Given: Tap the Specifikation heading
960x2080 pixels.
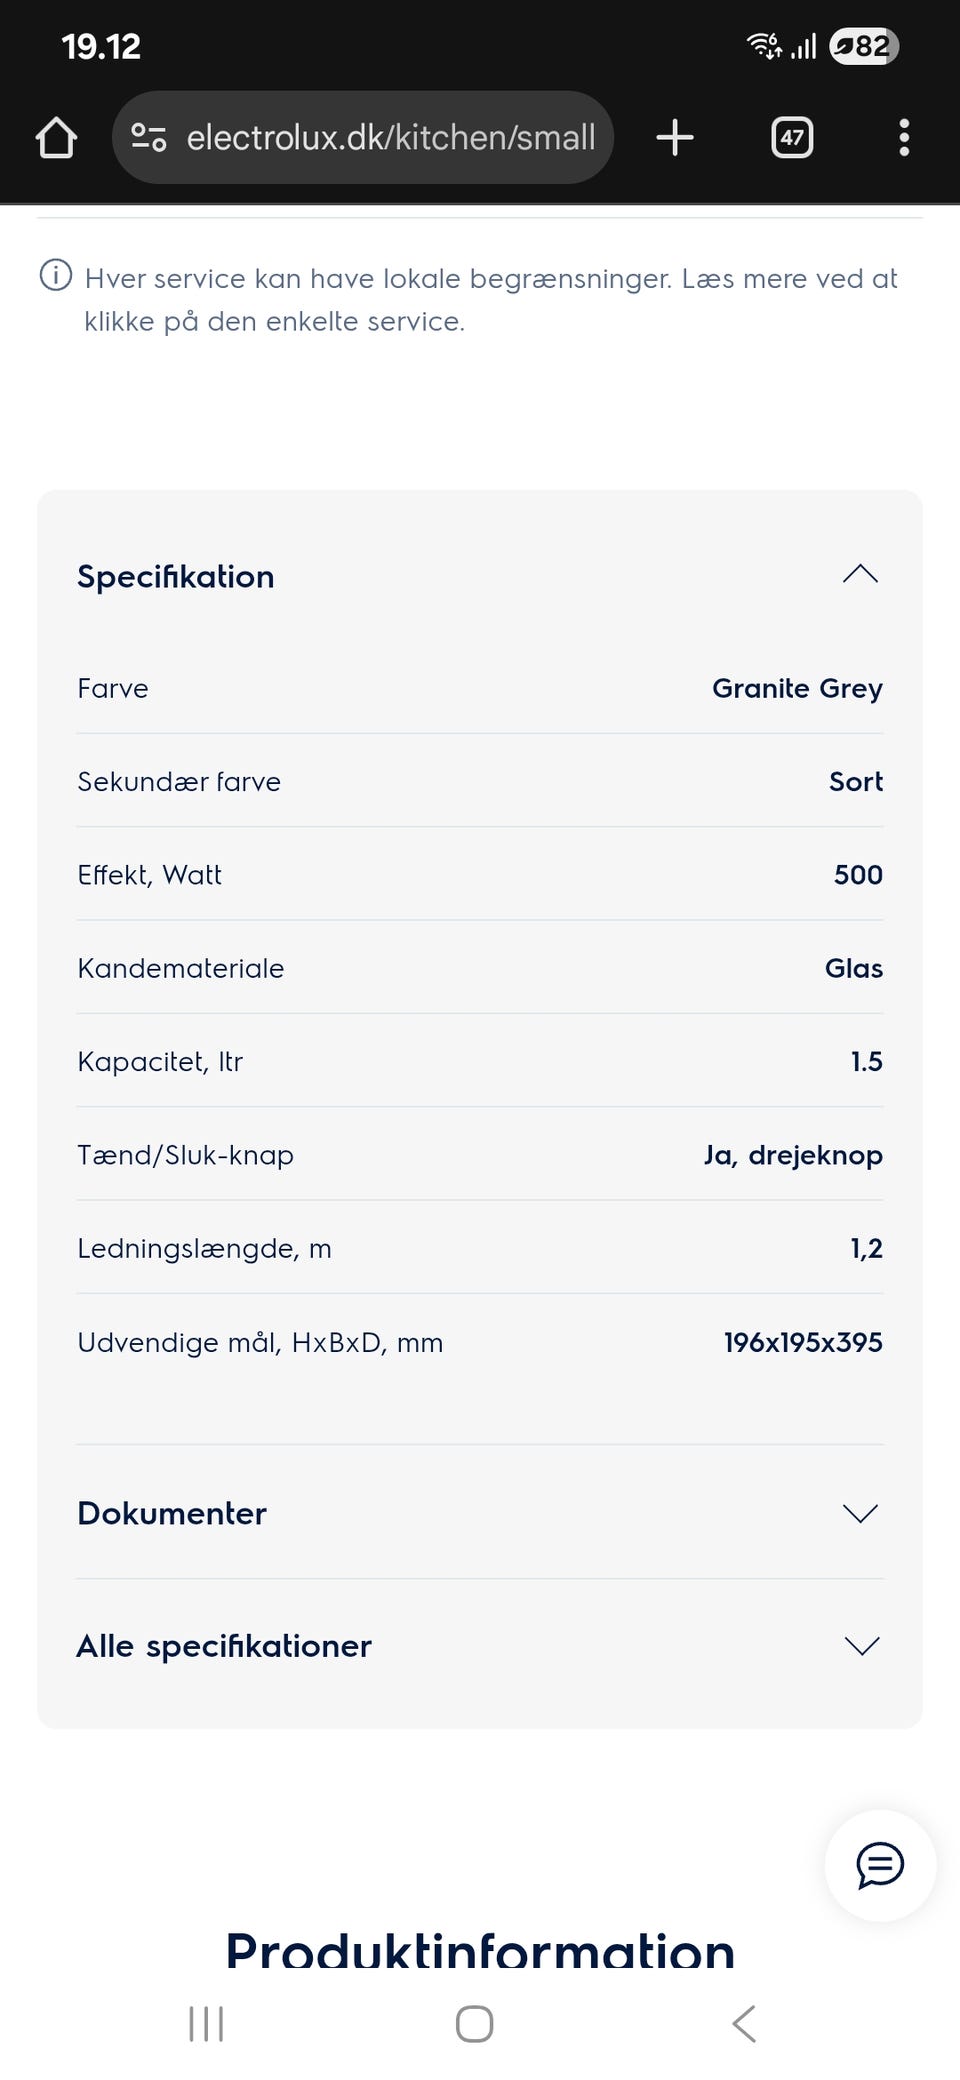Looking at the screenshot, I should coord(176,577).
